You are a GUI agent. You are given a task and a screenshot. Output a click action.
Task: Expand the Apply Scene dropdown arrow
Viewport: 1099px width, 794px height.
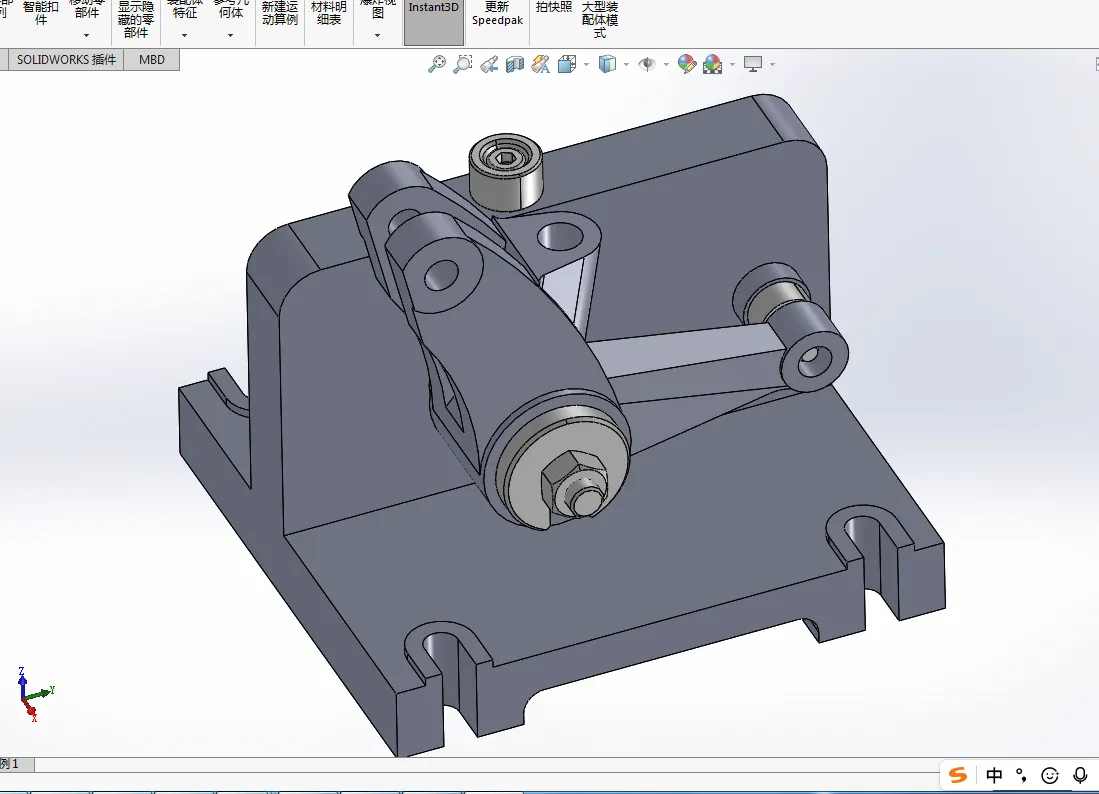(732, 64)
